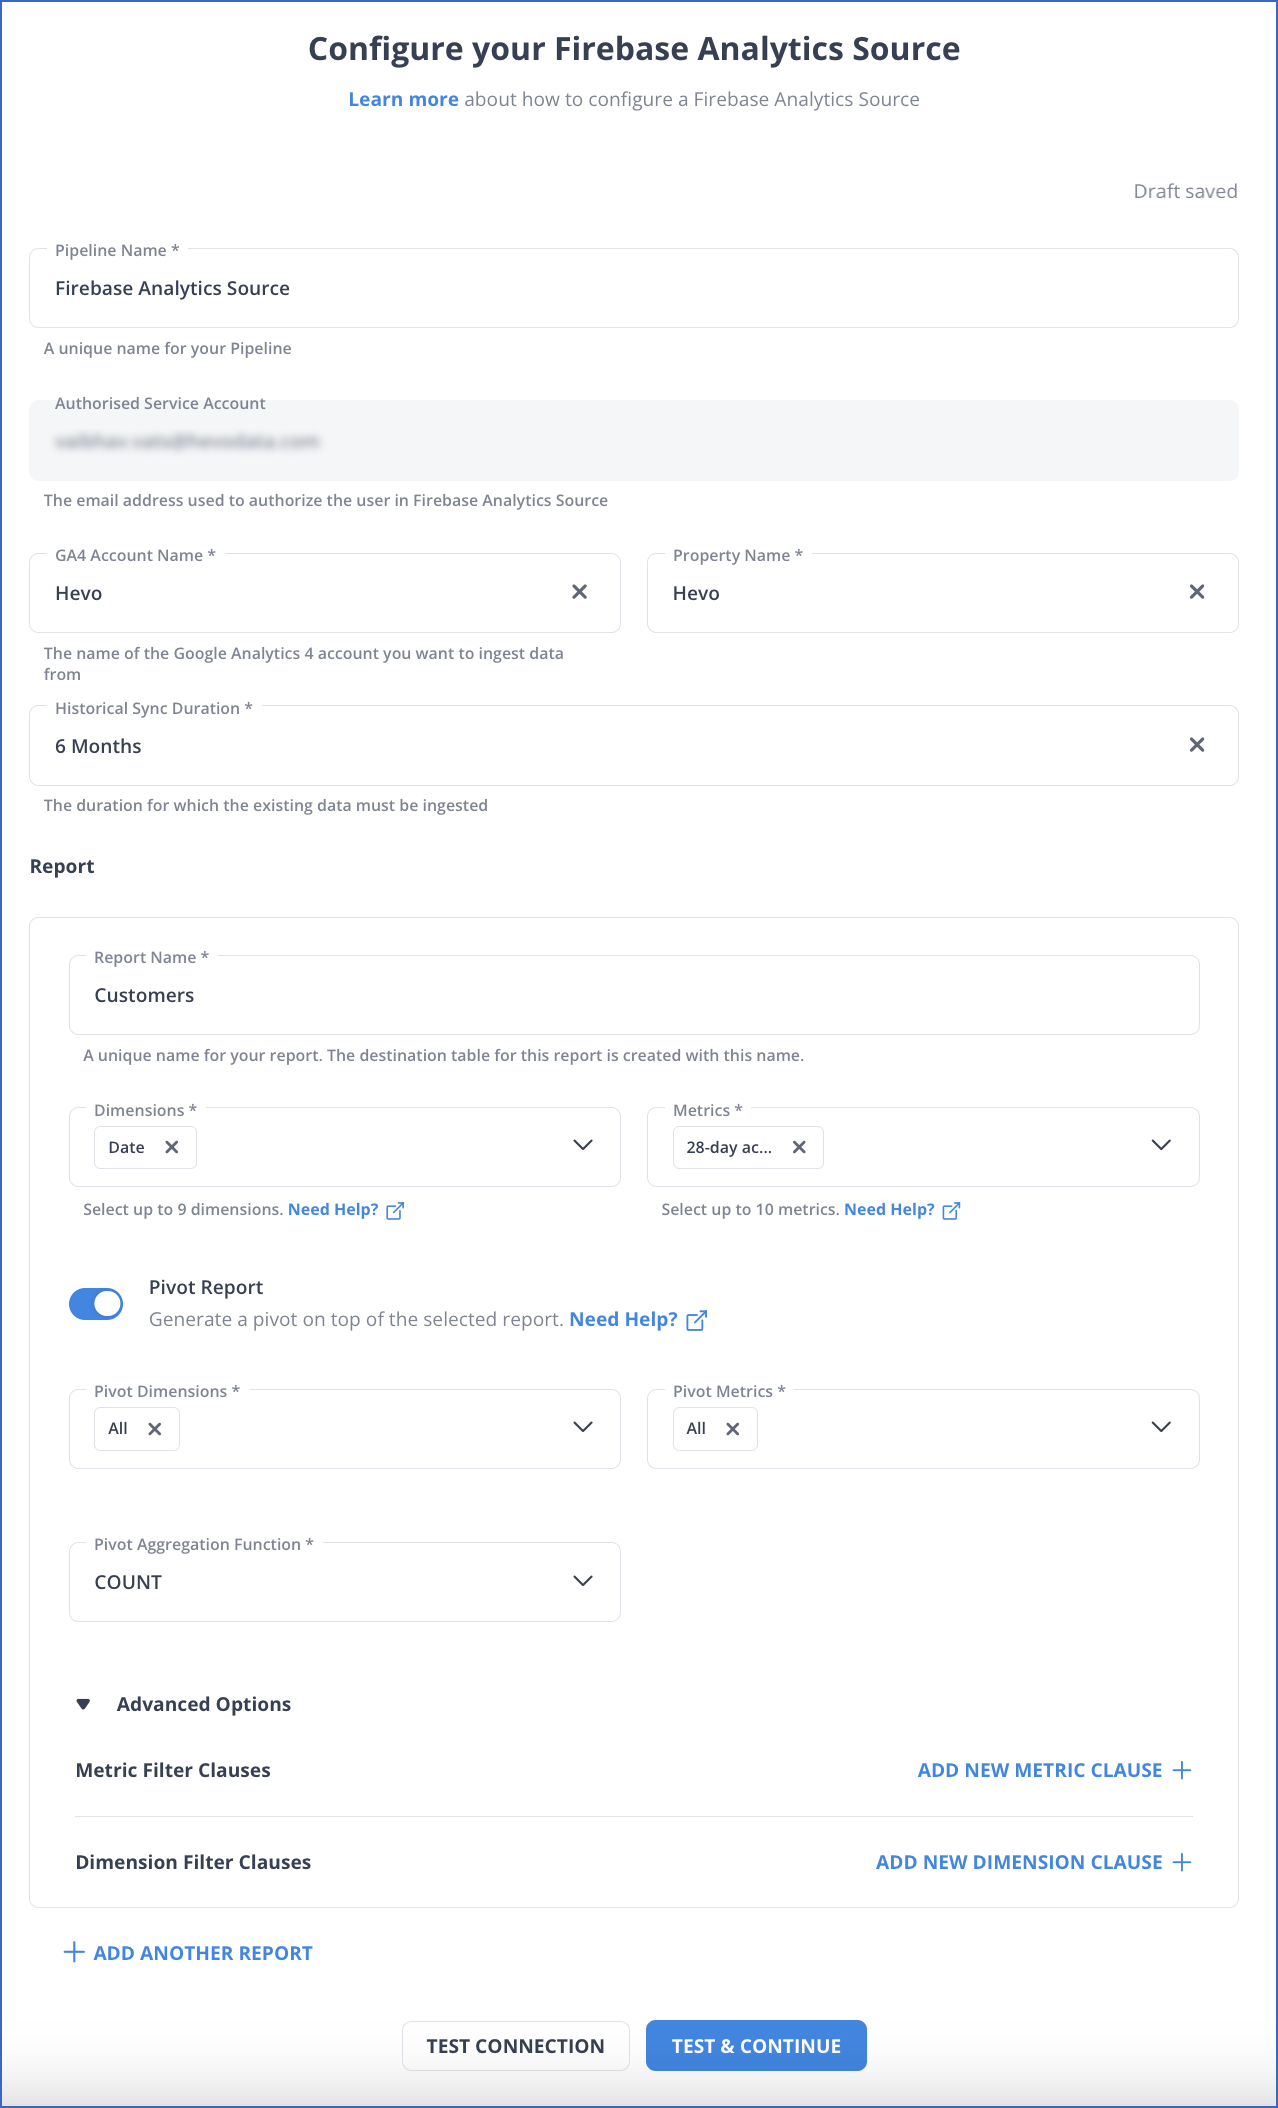Remove the 28-day ac... metric chip

point(799,1147)
